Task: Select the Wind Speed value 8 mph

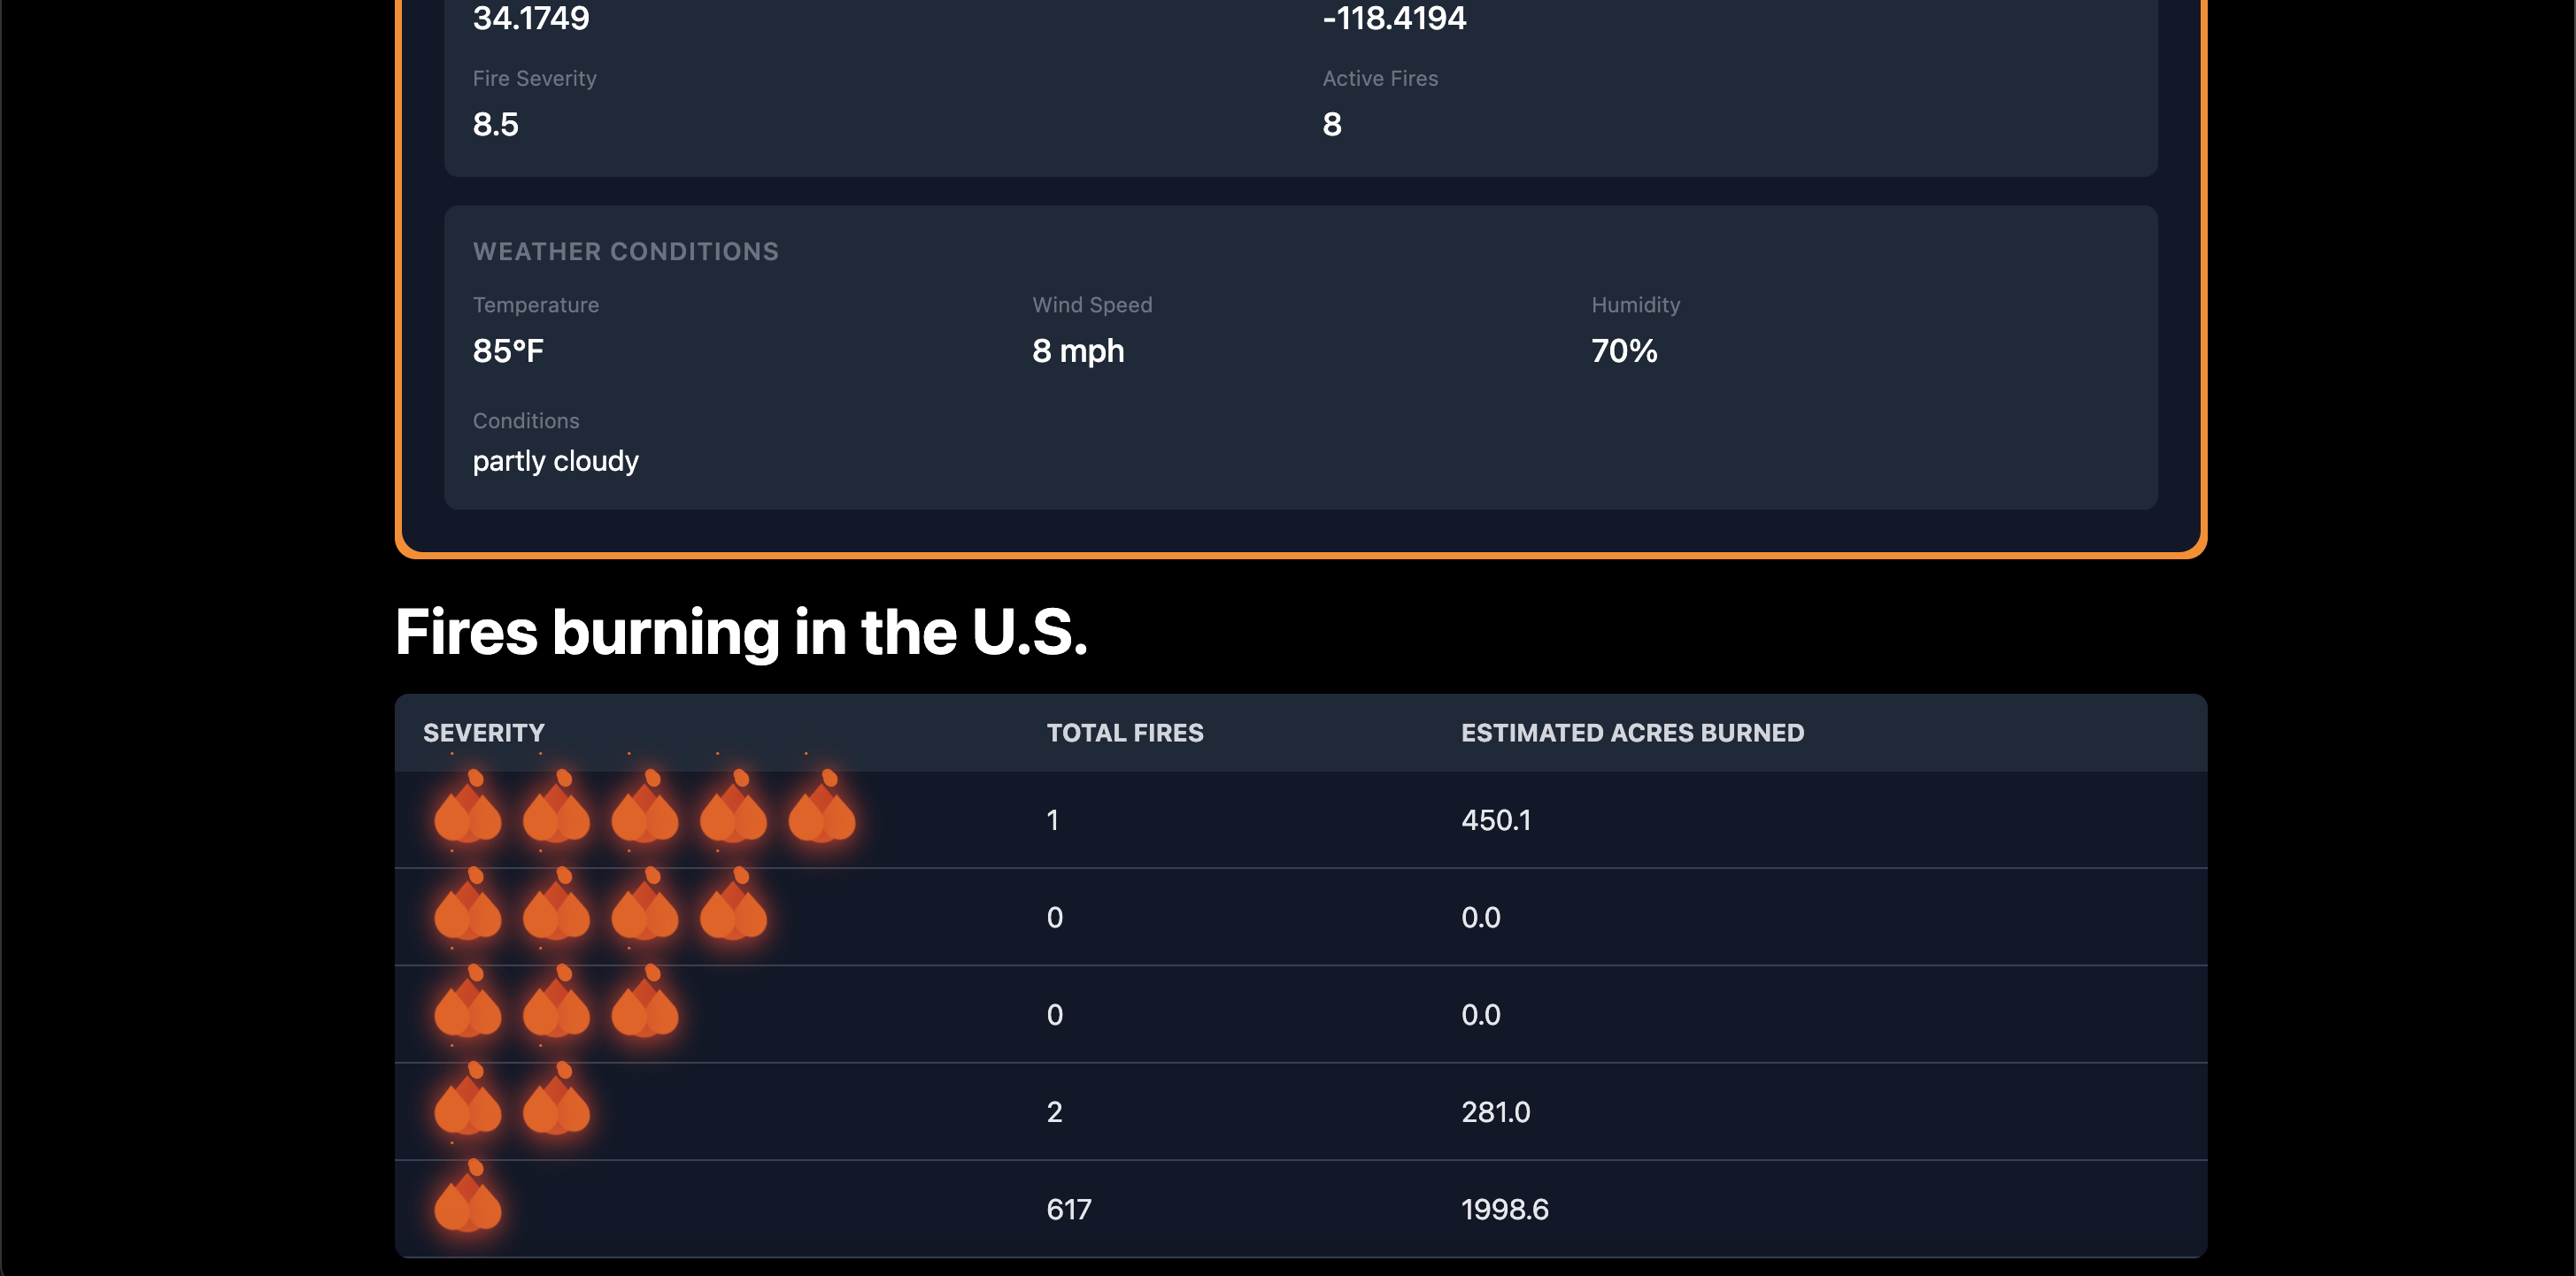Action: click(x=1078, y=350)
